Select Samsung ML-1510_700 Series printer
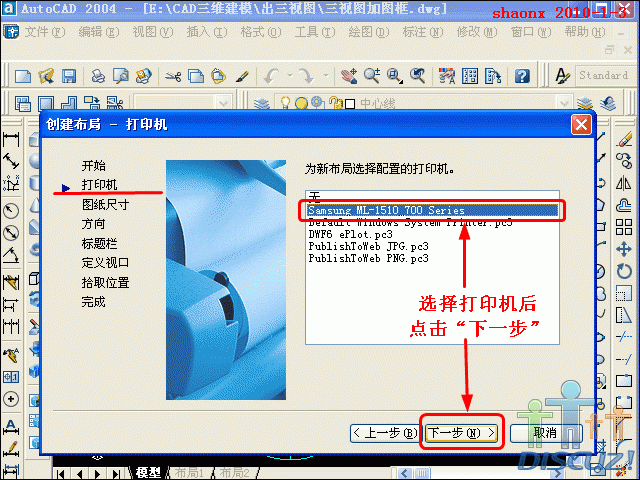Screen dimensions: 640x480 (432, 210)
